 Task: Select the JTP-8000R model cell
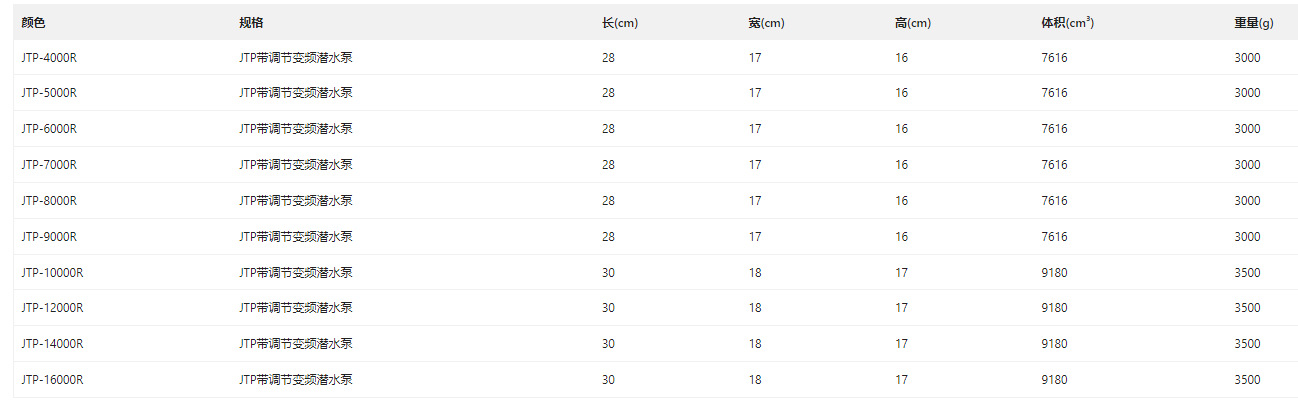[x=49, y=201]
